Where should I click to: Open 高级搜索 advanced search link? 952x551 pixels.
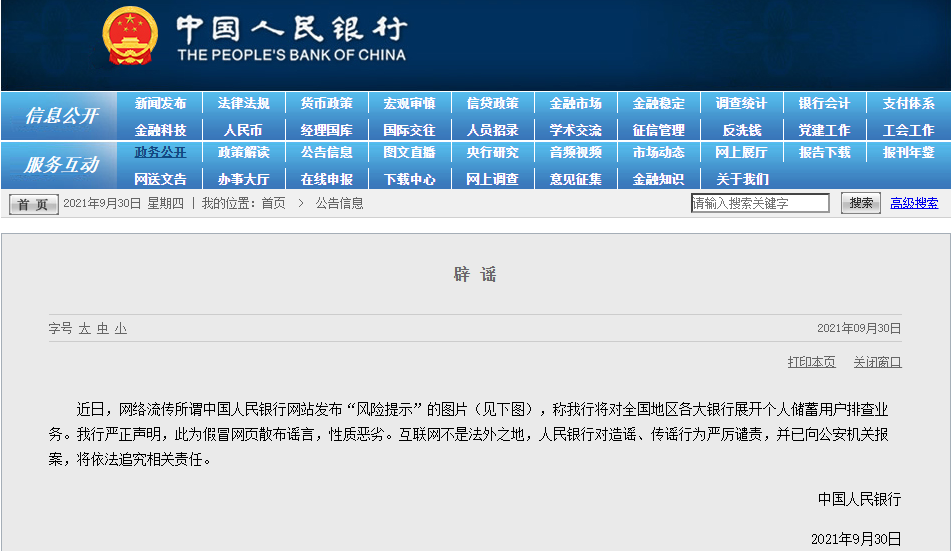[914, 203]
